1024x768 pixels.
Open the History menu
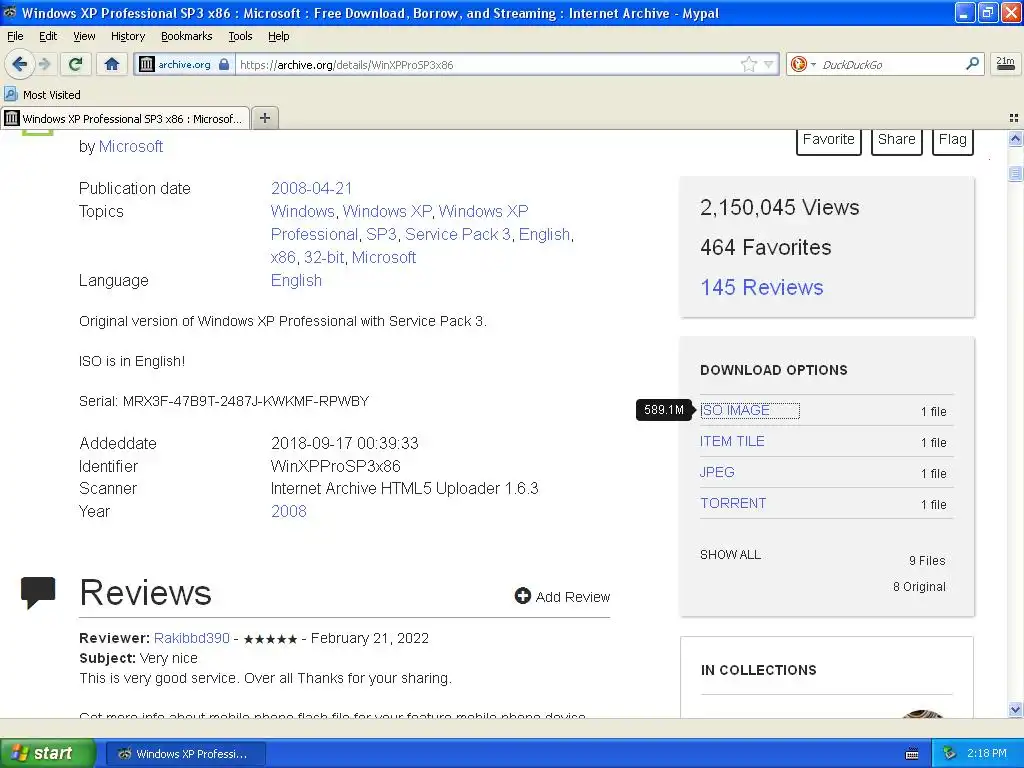pyautogui.click(x=127, y=36)
